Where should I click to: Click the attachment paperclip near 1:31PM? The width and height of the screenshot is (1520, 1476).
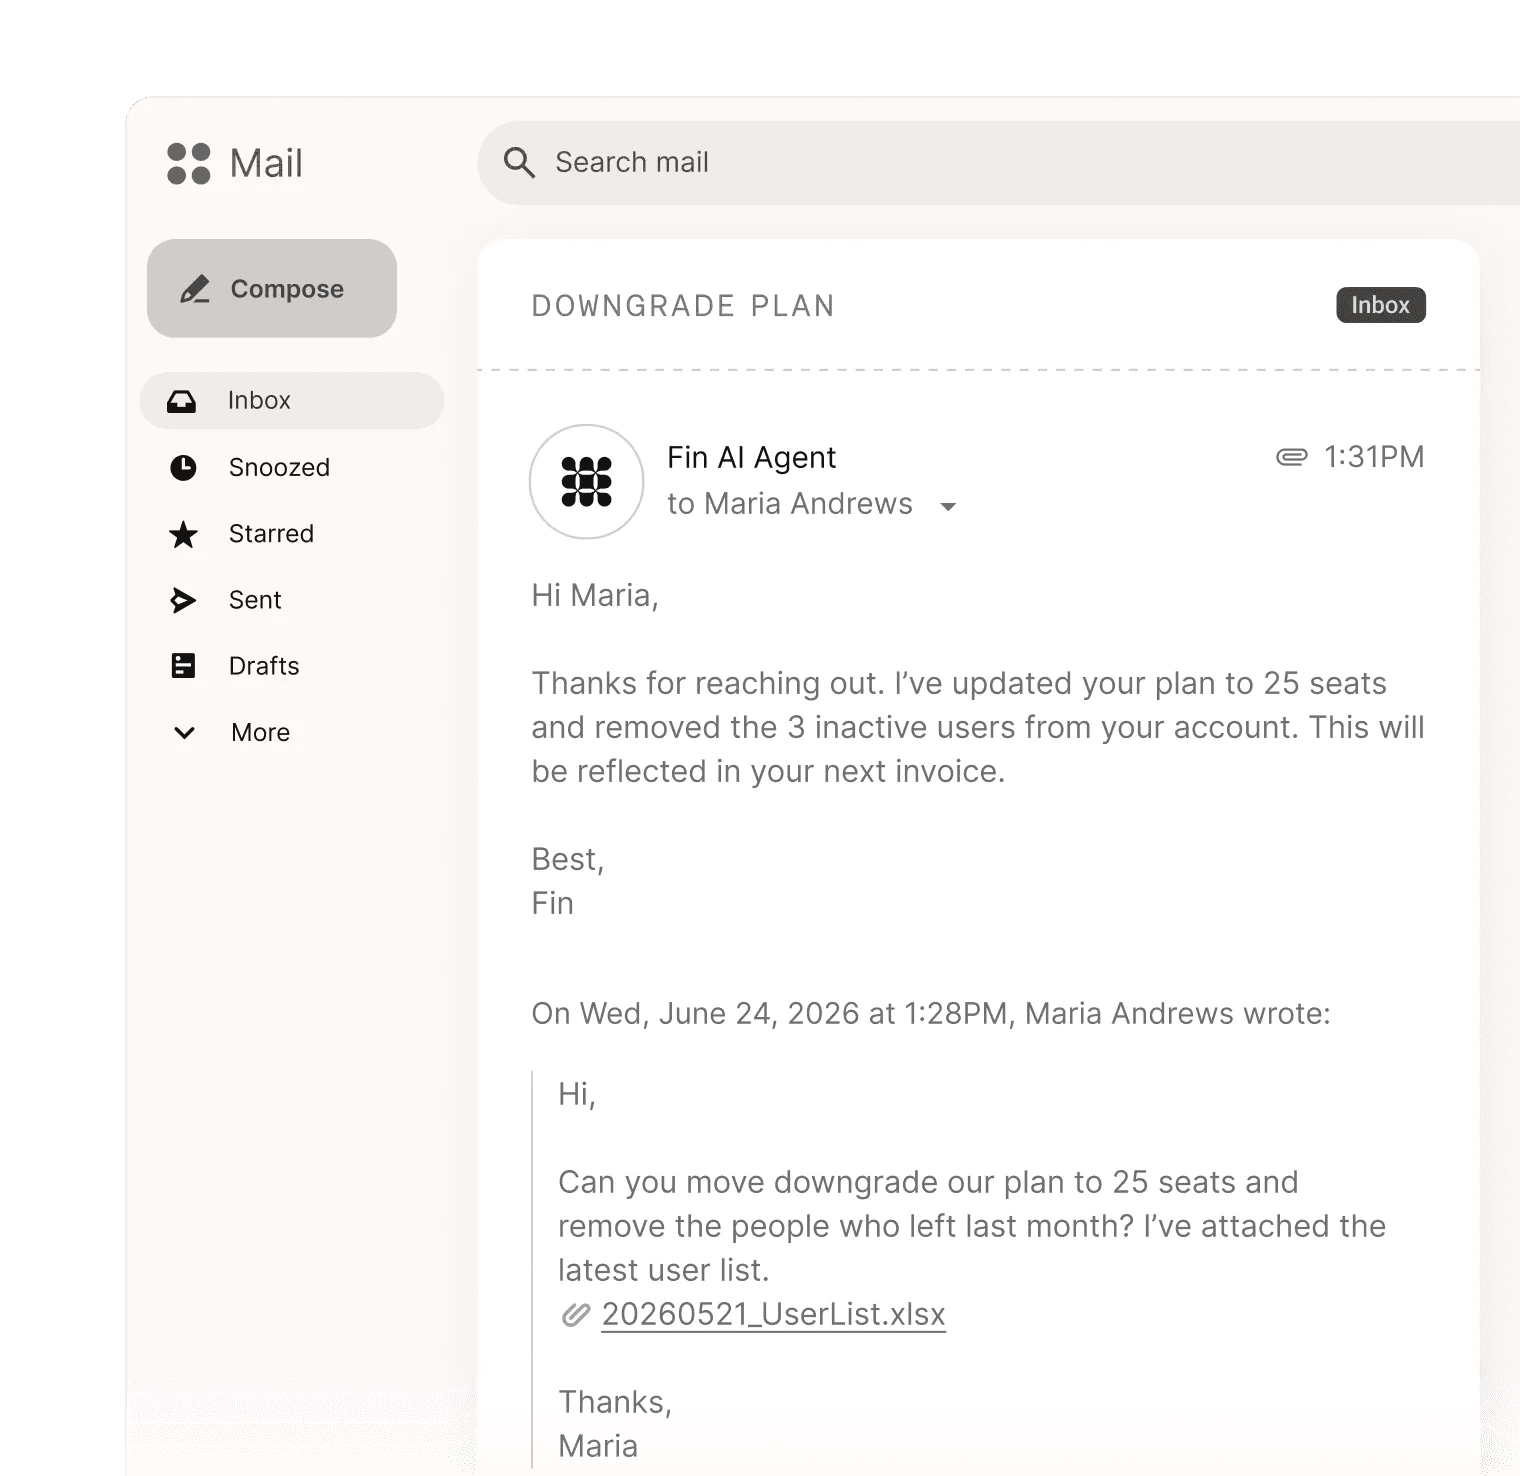click(1292, 457)
